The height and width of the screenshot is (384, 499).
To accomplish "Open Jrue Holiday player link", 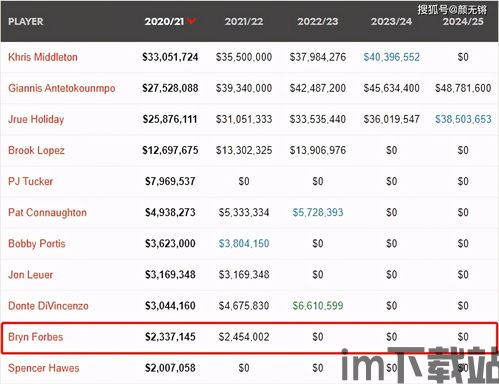I will [x=36, y=119].
